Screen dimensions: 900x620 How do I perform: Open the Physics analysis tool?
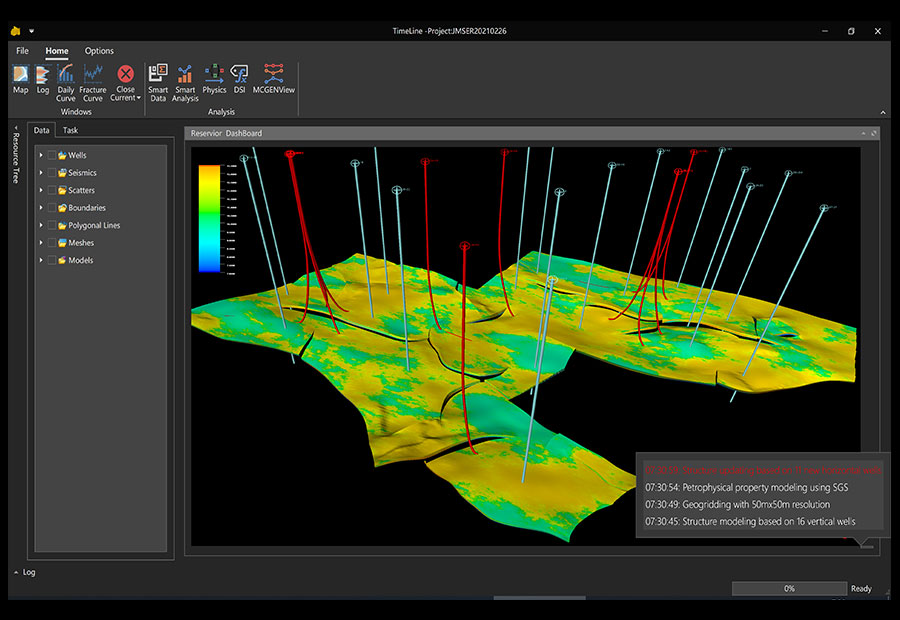(x=214, y=79)
